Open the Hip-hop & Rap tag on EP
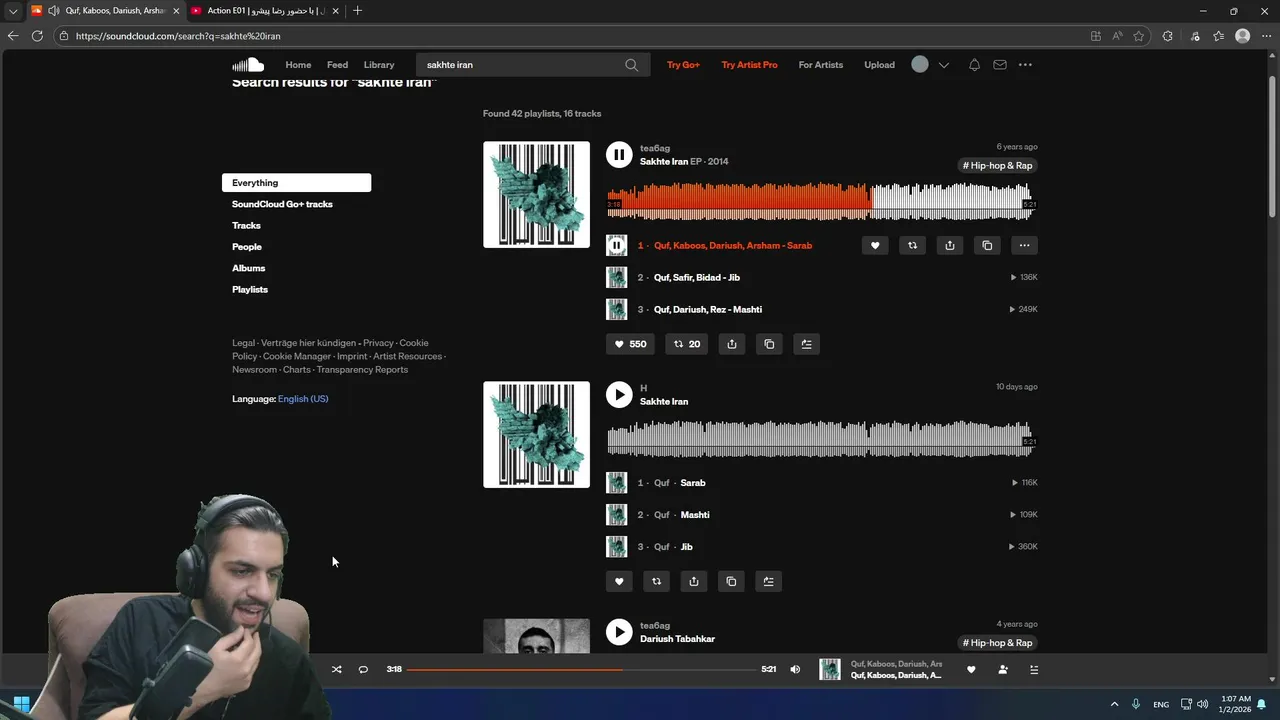The image size is (1280, 720). coord(998,166)
